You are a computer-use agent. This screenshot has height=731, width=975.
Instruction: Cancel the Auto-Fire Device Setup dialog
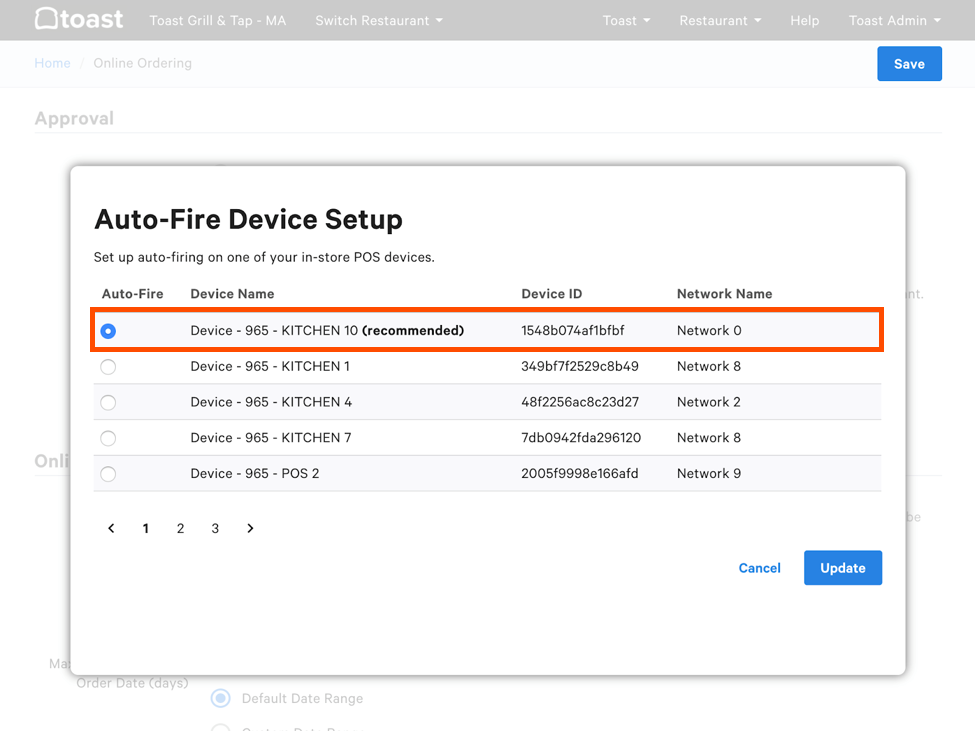coord(759,567)
